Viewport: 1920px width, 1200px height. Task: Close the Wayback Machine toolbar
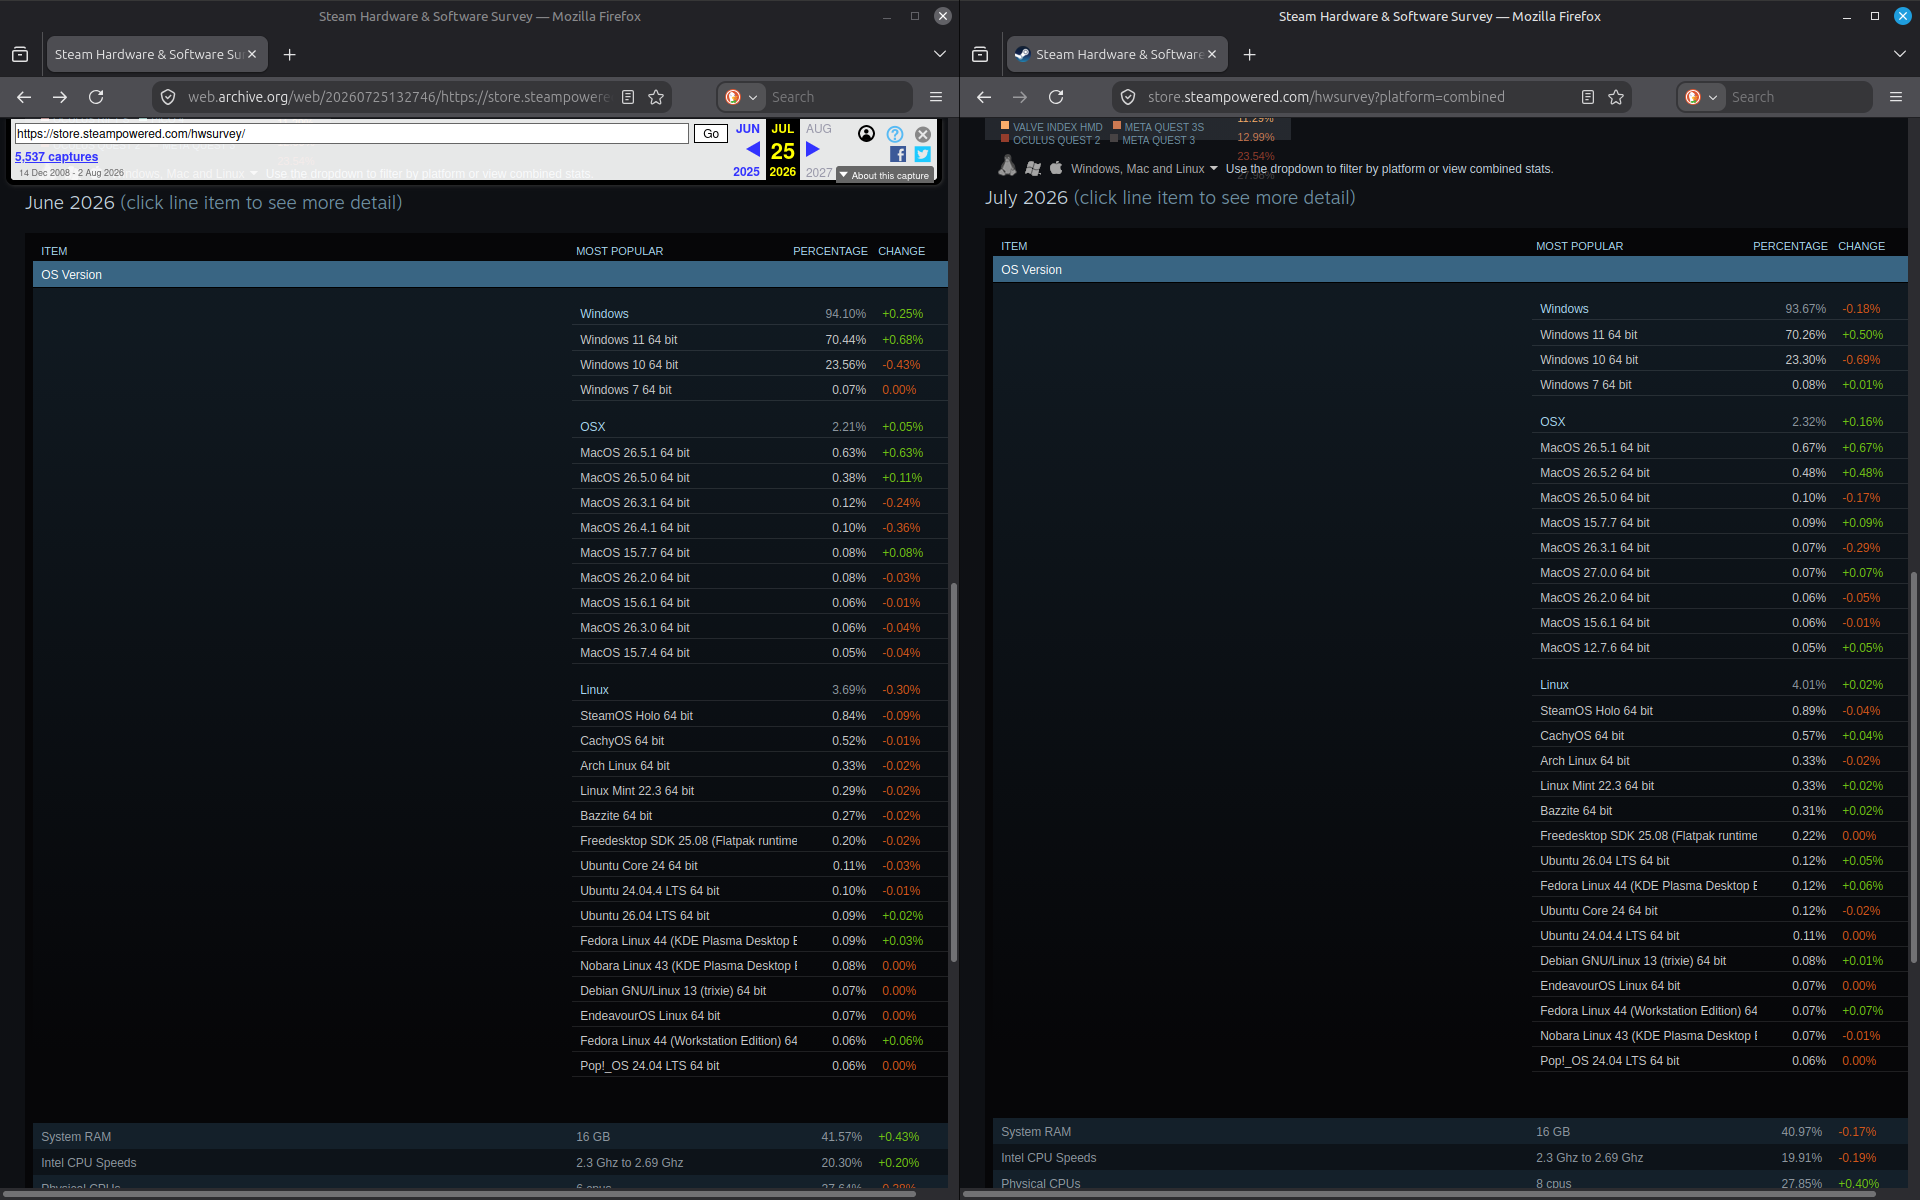[x=923, y=134]
